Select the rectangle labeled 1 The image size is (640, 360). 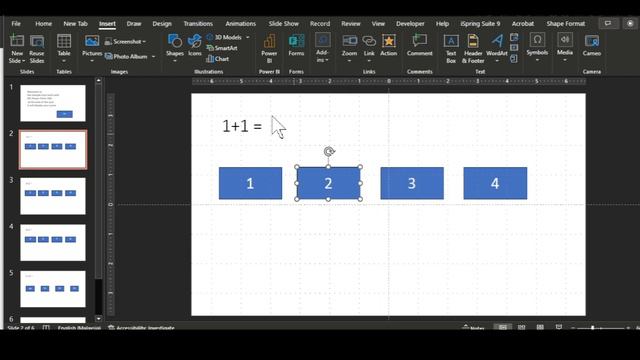tap(250, 183)
